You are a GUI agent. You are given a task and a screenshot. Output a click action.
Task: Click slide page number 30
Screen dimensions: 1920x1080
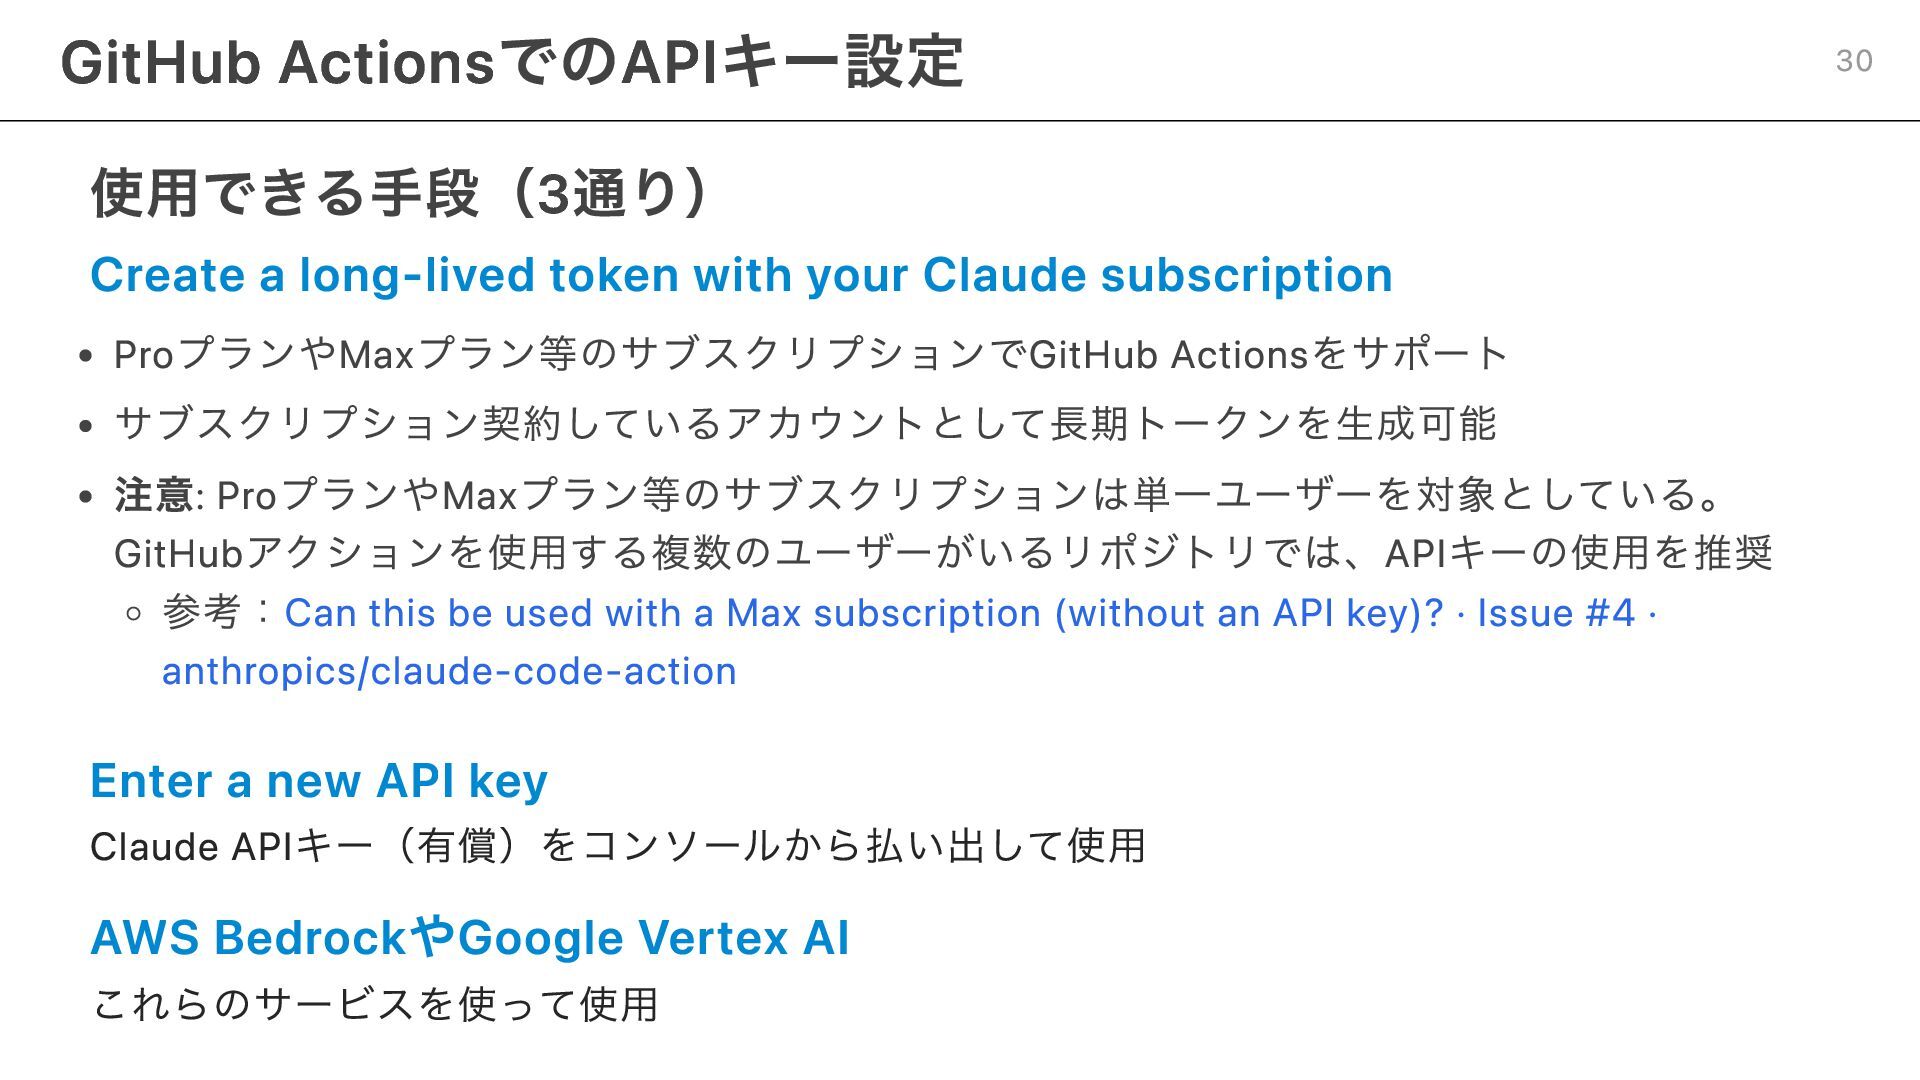point(1854,61)
